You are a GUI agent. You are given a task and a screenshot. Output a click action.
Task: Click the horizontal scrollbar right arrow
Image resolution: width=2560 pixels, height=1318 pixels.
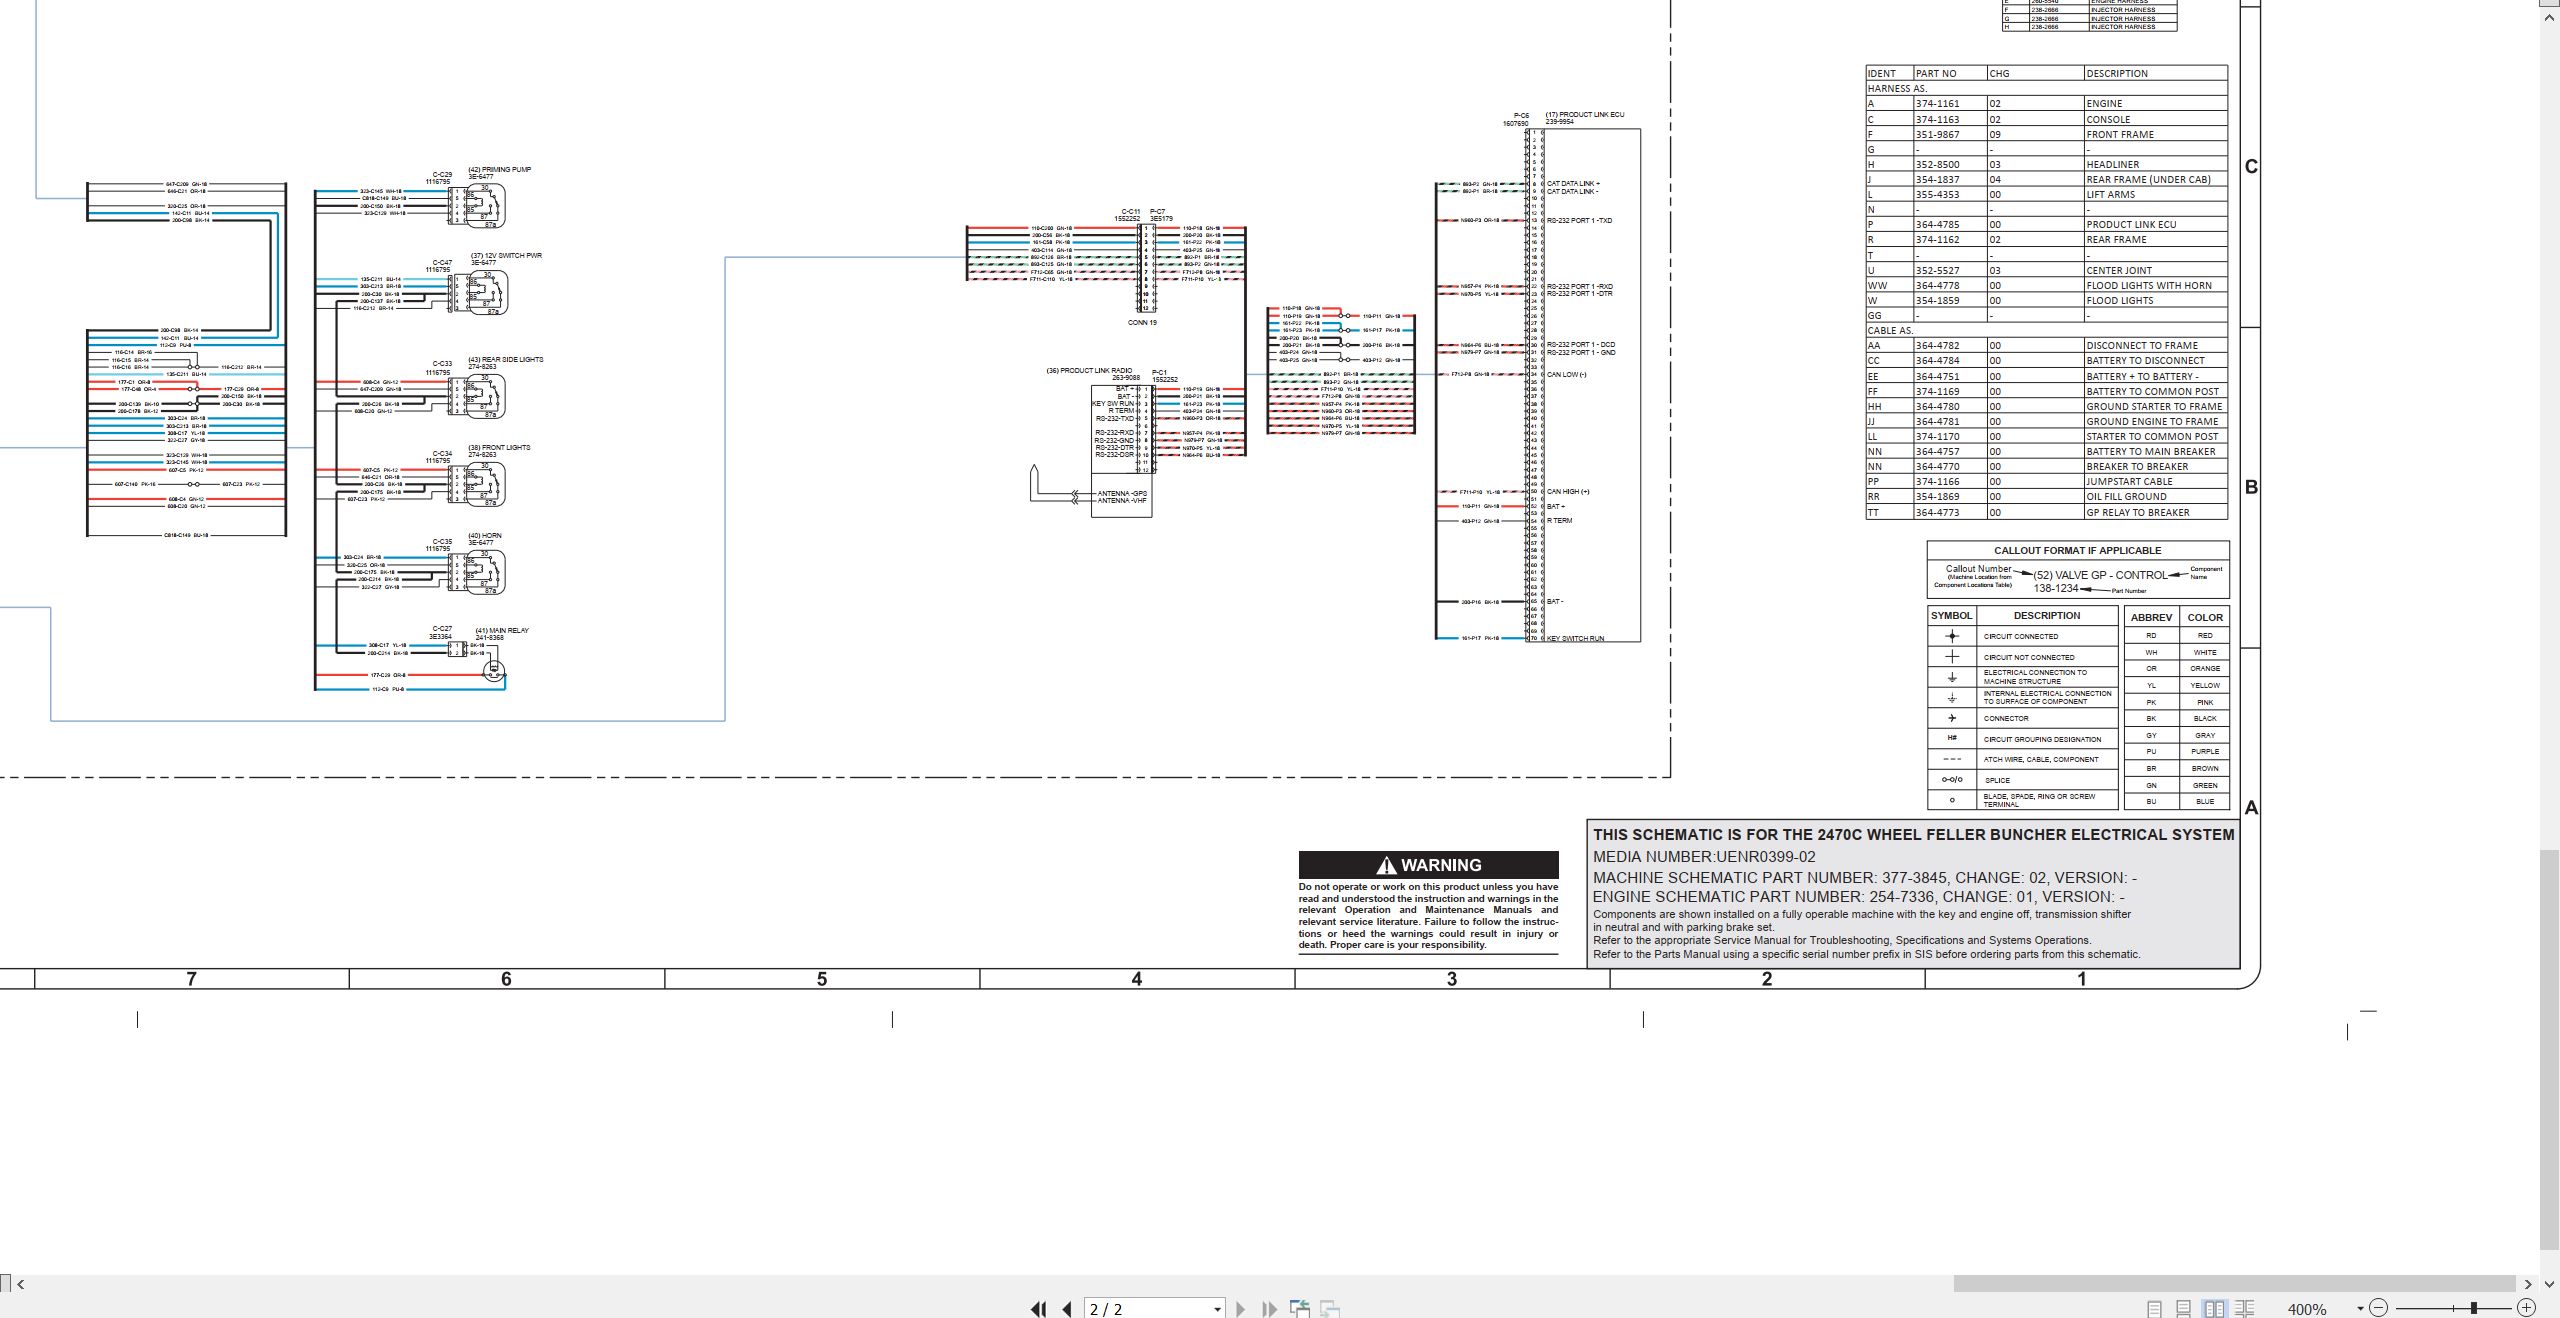pos(2528,1284)
